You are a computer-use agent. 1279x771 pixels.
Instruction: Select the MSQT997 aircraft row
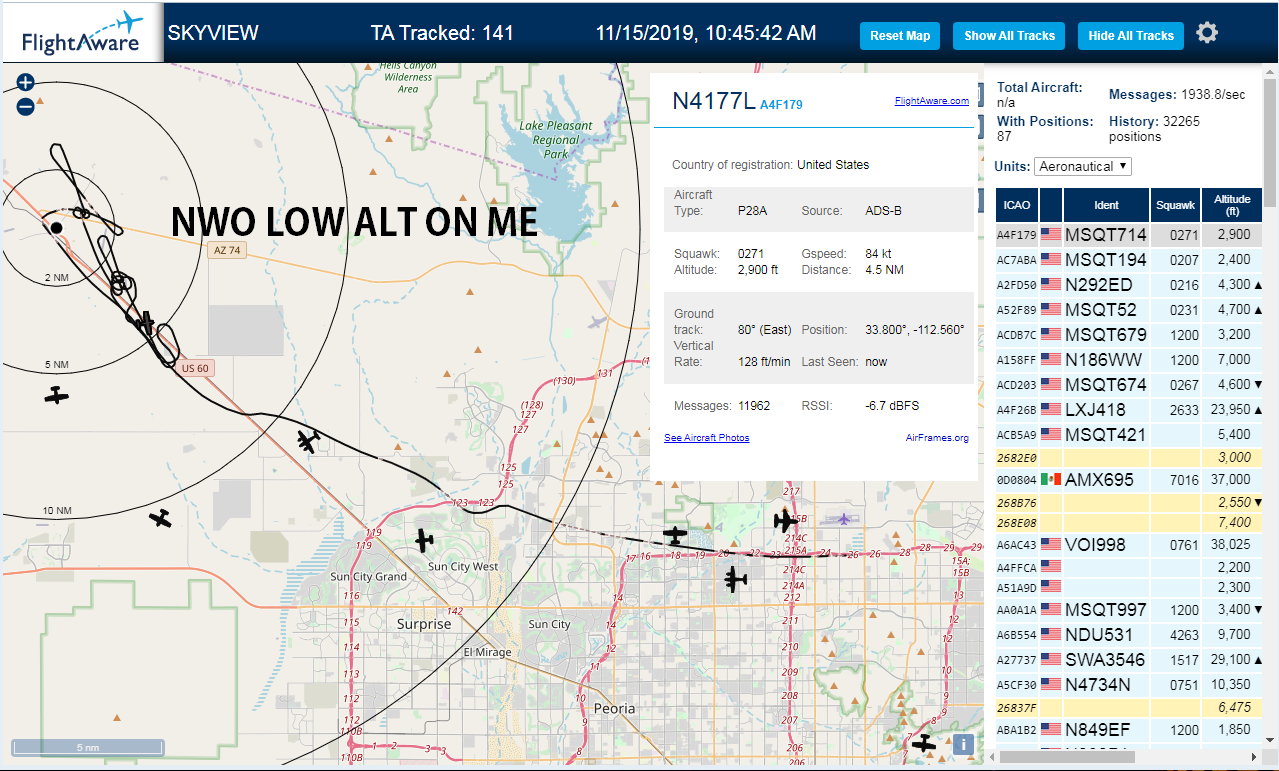click(1130, 610)
